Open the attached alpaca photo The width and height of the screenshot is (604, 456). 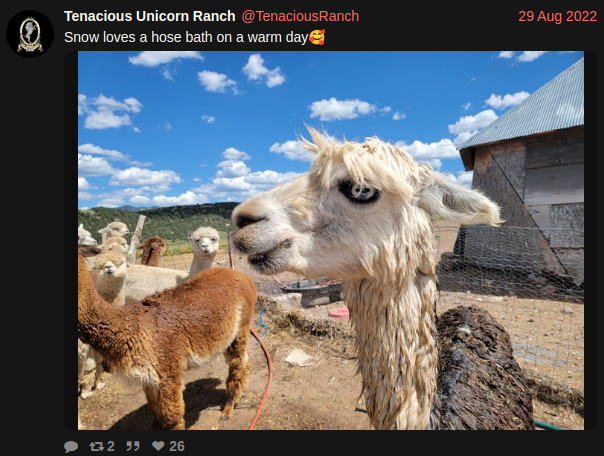[331, 240]
